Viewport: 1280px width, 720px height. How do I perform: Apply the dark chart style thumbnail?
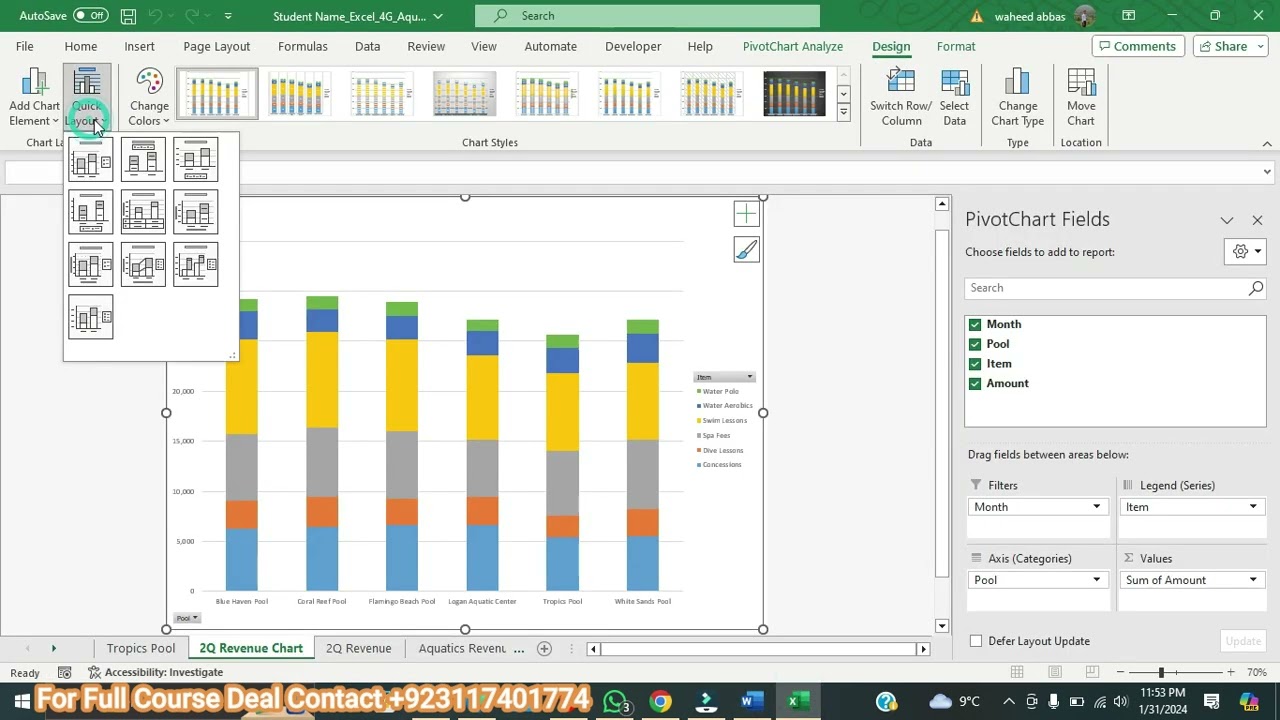point(794,93)
